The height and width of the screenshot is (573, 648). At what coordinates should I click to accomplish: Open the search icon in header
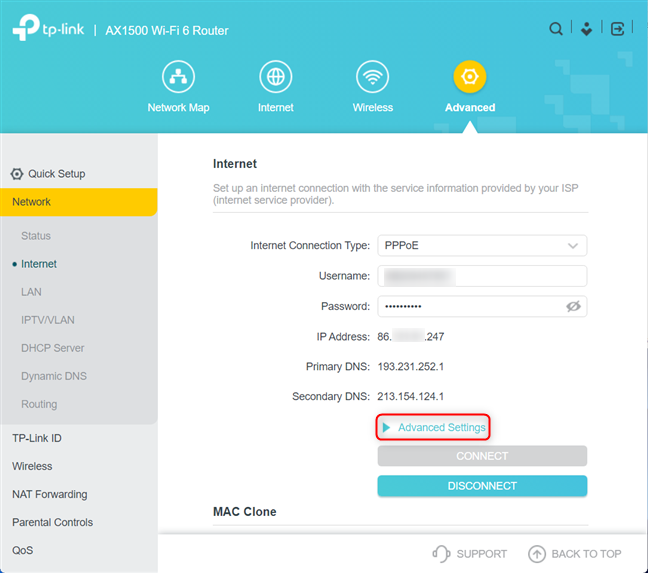click(x=555, y=29)
